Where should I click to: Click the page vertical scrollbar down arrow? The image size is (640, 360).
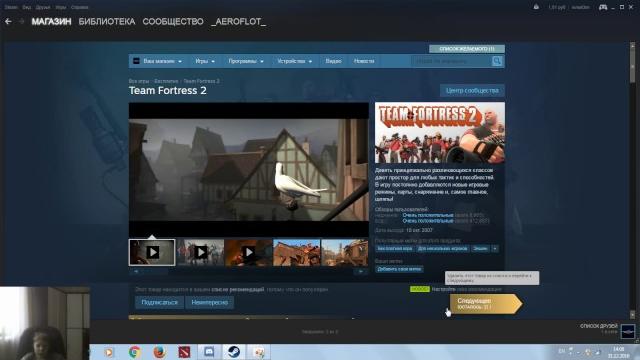pos(633,314)
